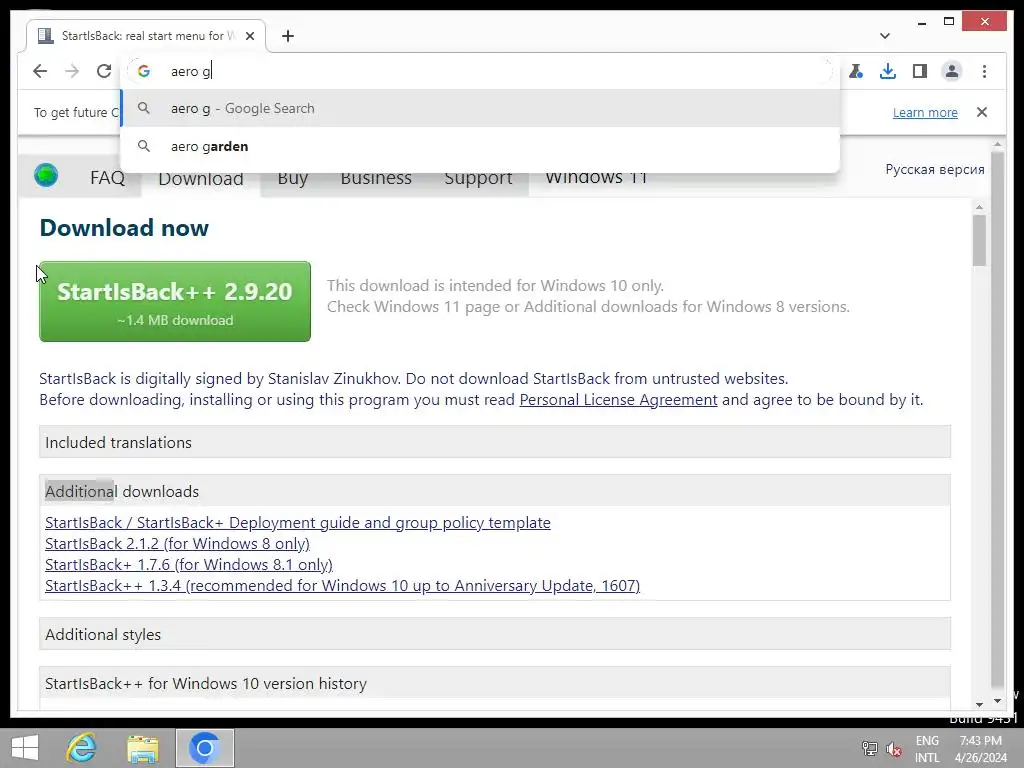Image resolution: width=1024 pixels, height=768 pixels.
Task: Open the FAQ tab
Action: (107, 178)
